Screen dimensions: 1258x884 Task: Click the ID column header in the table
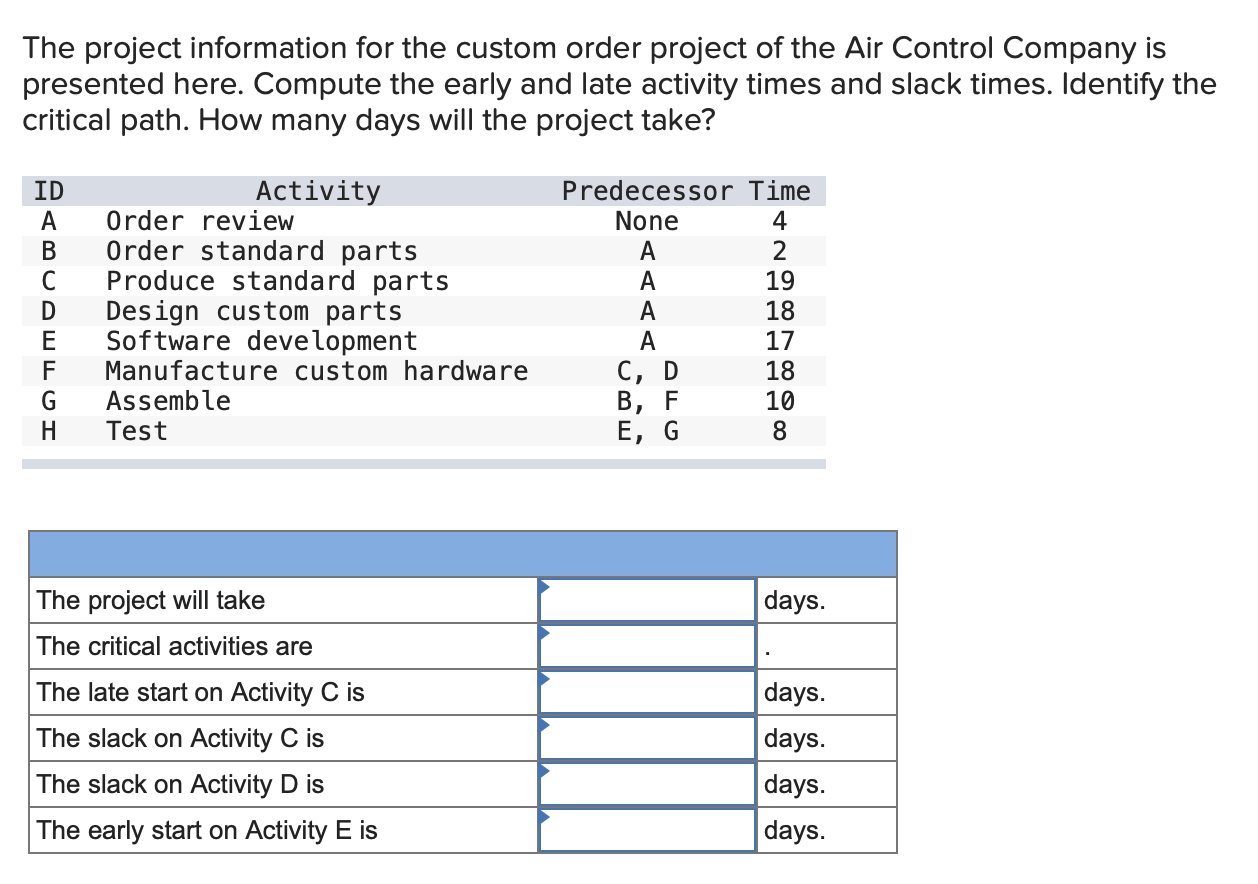pos(48,190)
